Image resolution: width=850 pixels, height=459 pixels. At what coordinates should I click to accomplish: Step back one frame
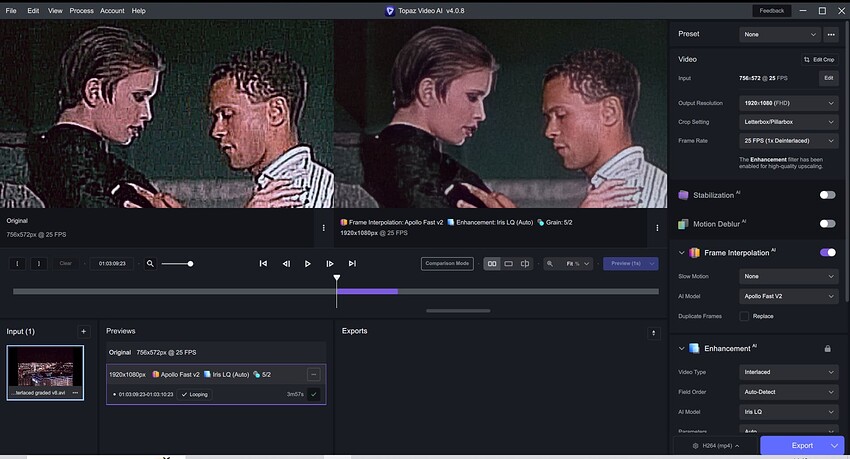(286, 263)
